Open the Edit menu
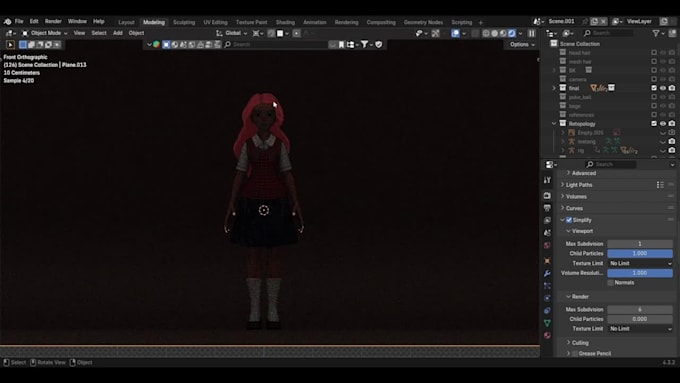Image resolution: width=680 pixels, height=383 pixels. pyautogui.click(x=34, y=21)
